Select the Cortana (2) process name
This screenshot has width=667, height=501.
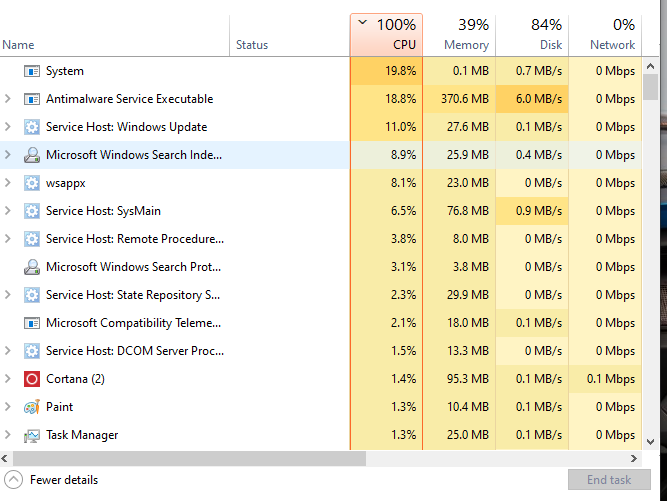(x=75, y=379)
